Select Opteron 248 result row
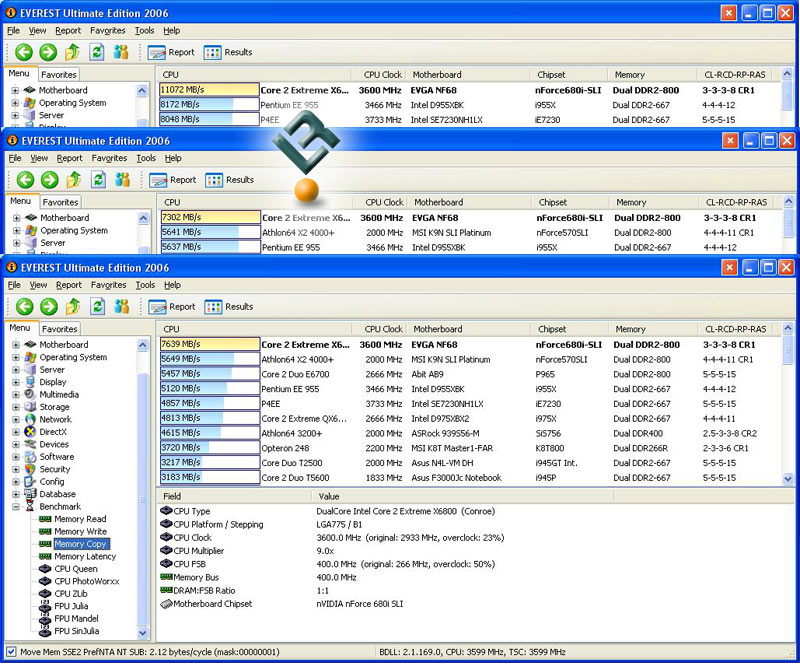This screenshot has height=666, width=800. 469,448
